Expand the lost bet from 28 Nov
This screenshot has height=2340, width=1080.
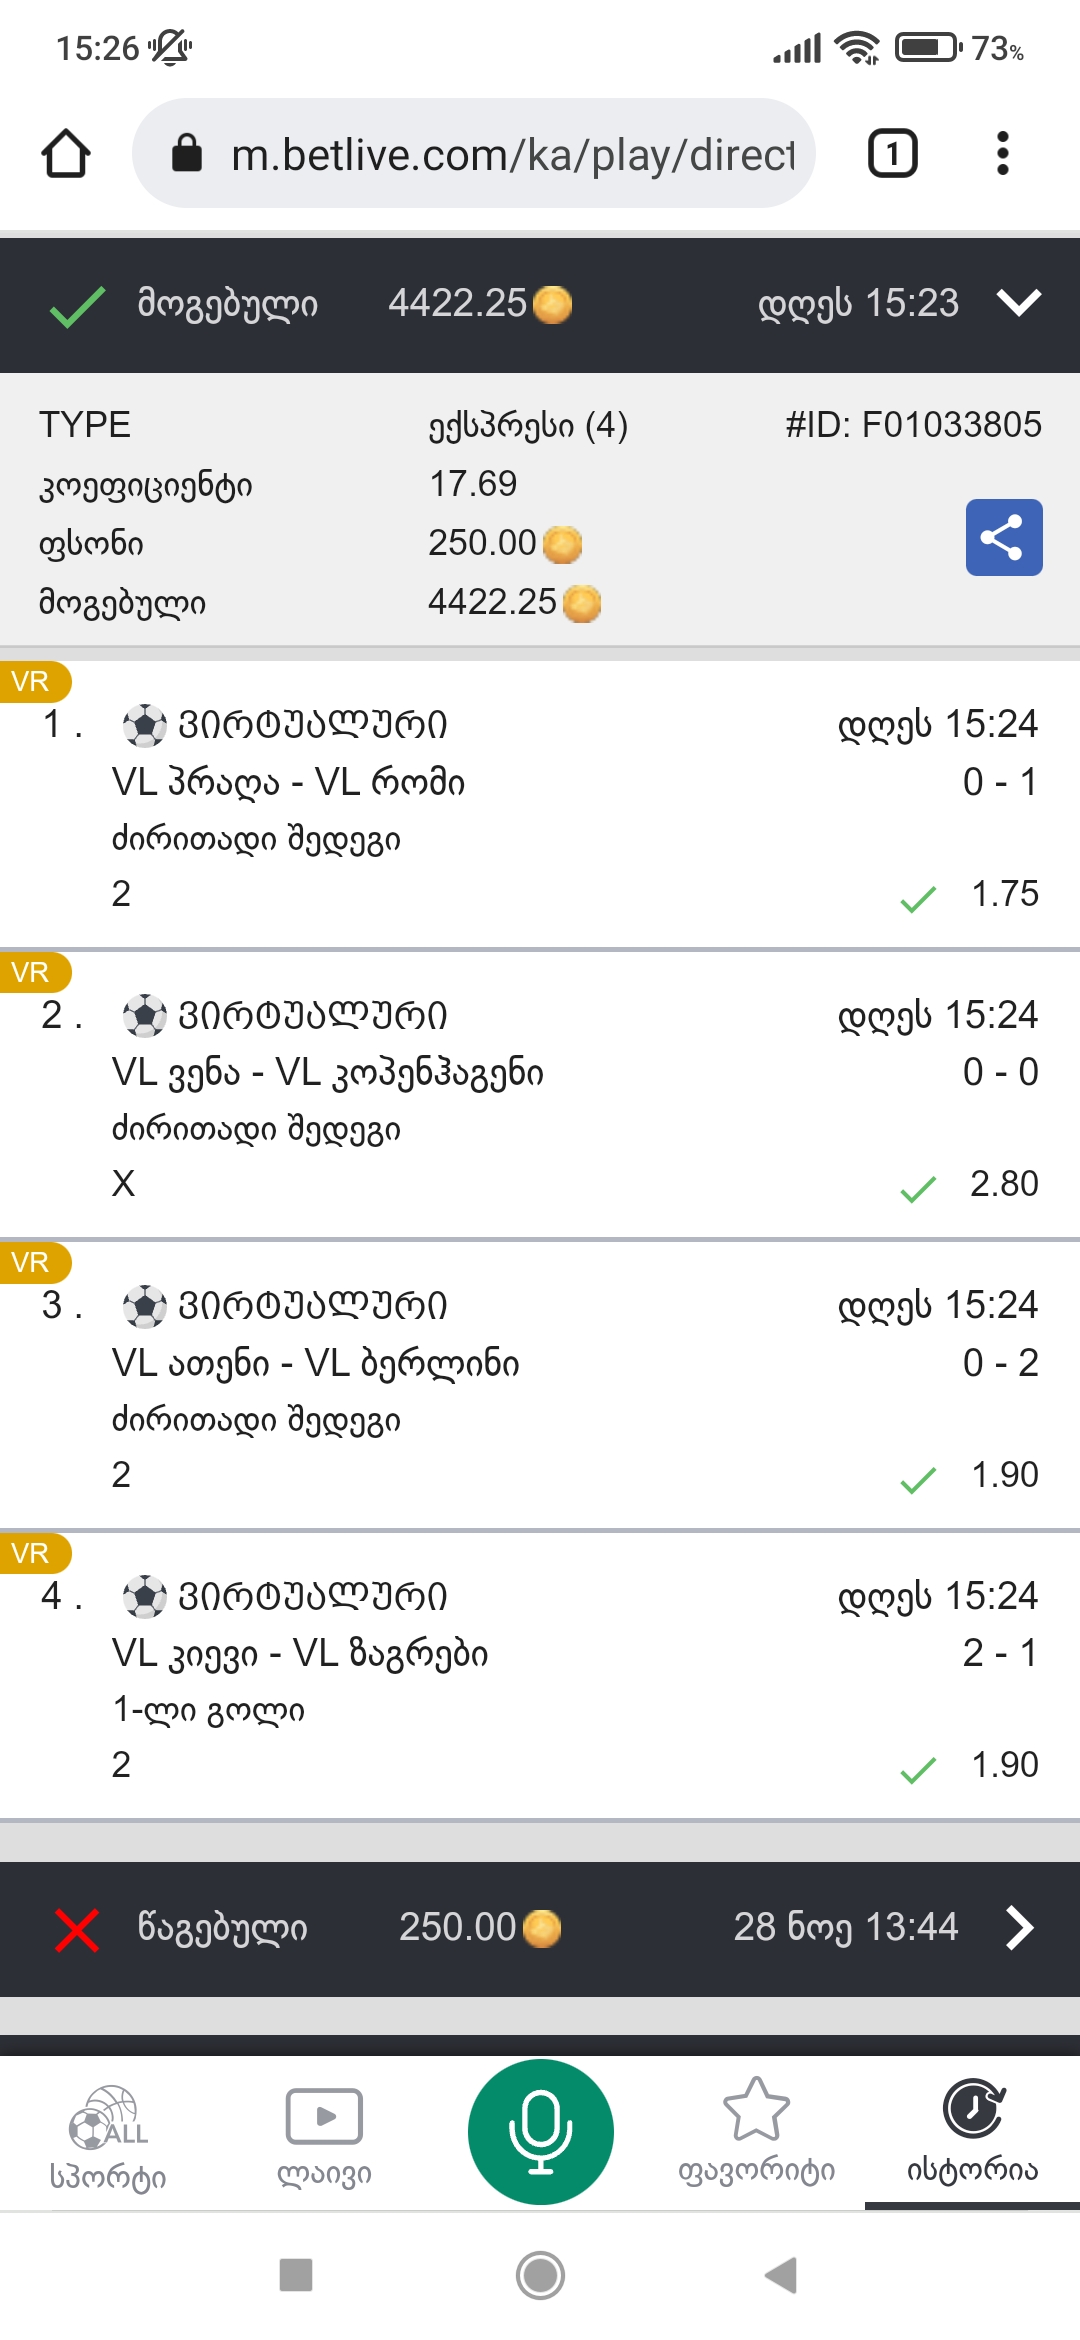tap(1019, 1928)
